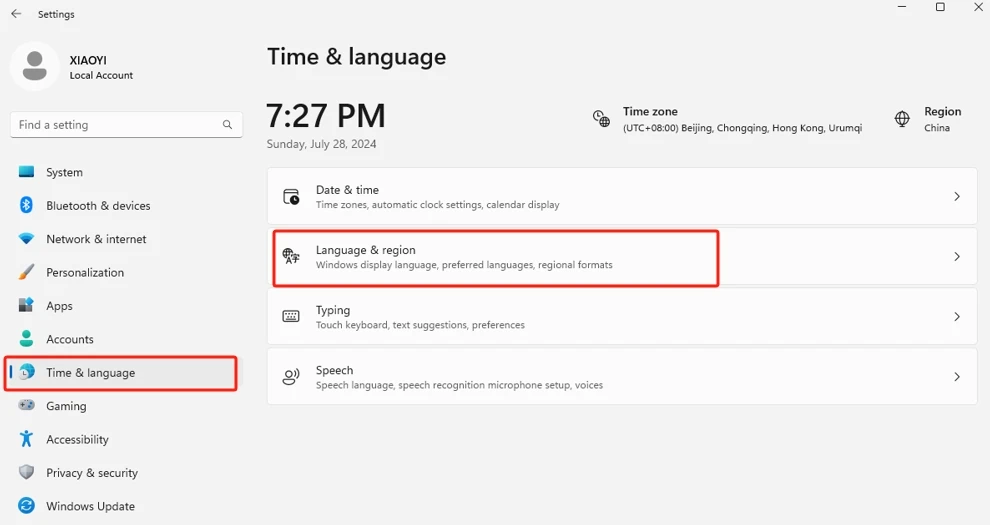Viewport: 990px width, 525px height.
Task: Click the Typing keyboard icon
Action: point(291,316)
